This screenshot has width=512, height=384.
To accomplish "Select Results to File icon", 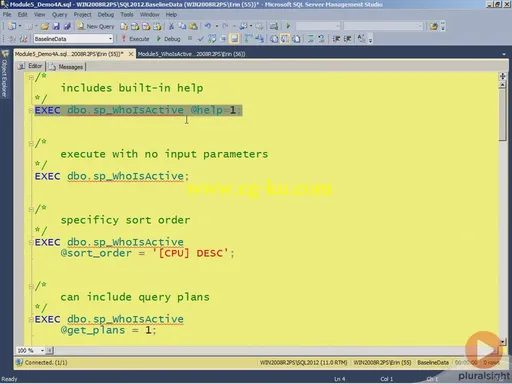I will pyautogui.click(x=296, y=39).
